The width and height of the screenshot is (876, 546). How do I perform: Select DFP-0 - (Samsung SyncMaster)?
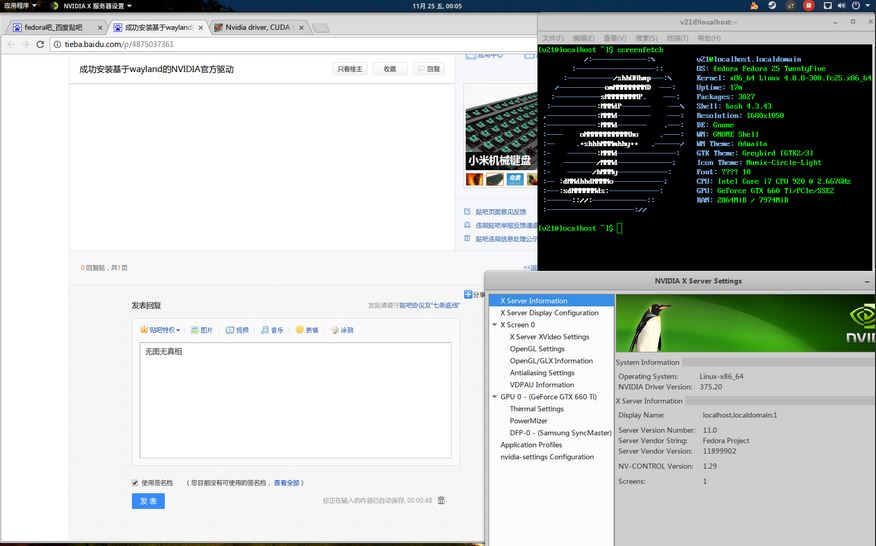point(560,433)
